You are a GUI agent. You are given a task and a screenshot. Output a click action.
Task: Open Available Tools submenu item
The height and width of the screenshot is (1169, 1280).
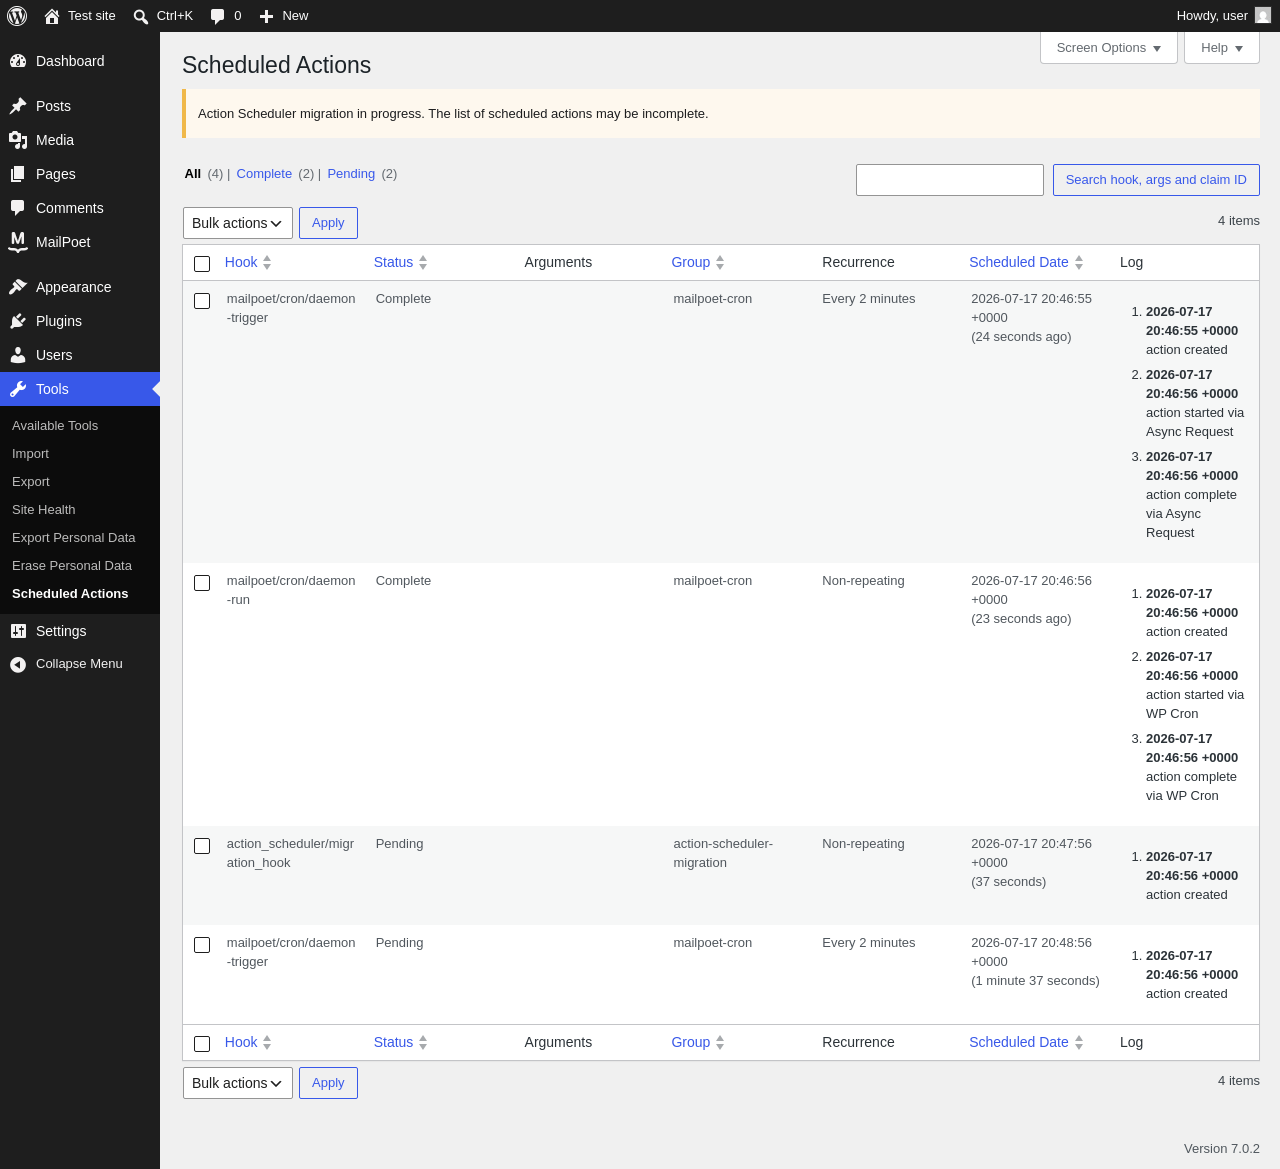pyautogui.click(x=55, y=426)
